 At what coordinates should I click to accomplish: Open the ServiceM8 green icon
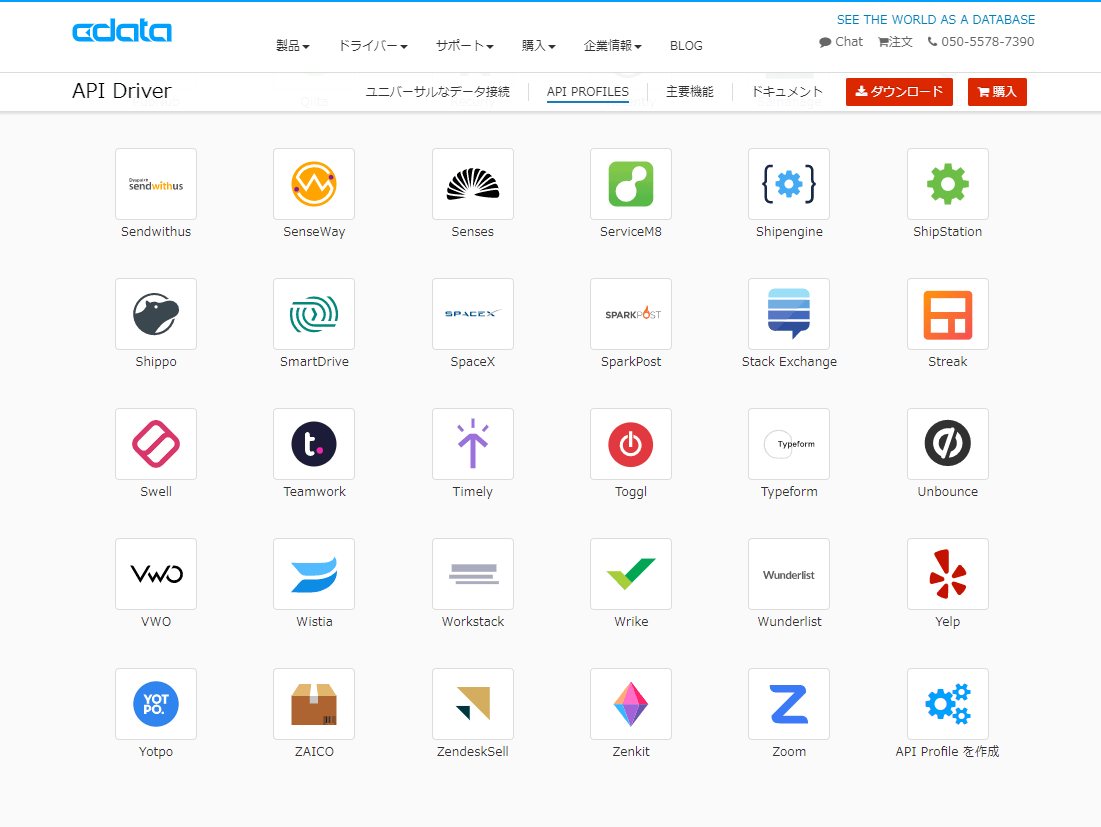(631, 184)
